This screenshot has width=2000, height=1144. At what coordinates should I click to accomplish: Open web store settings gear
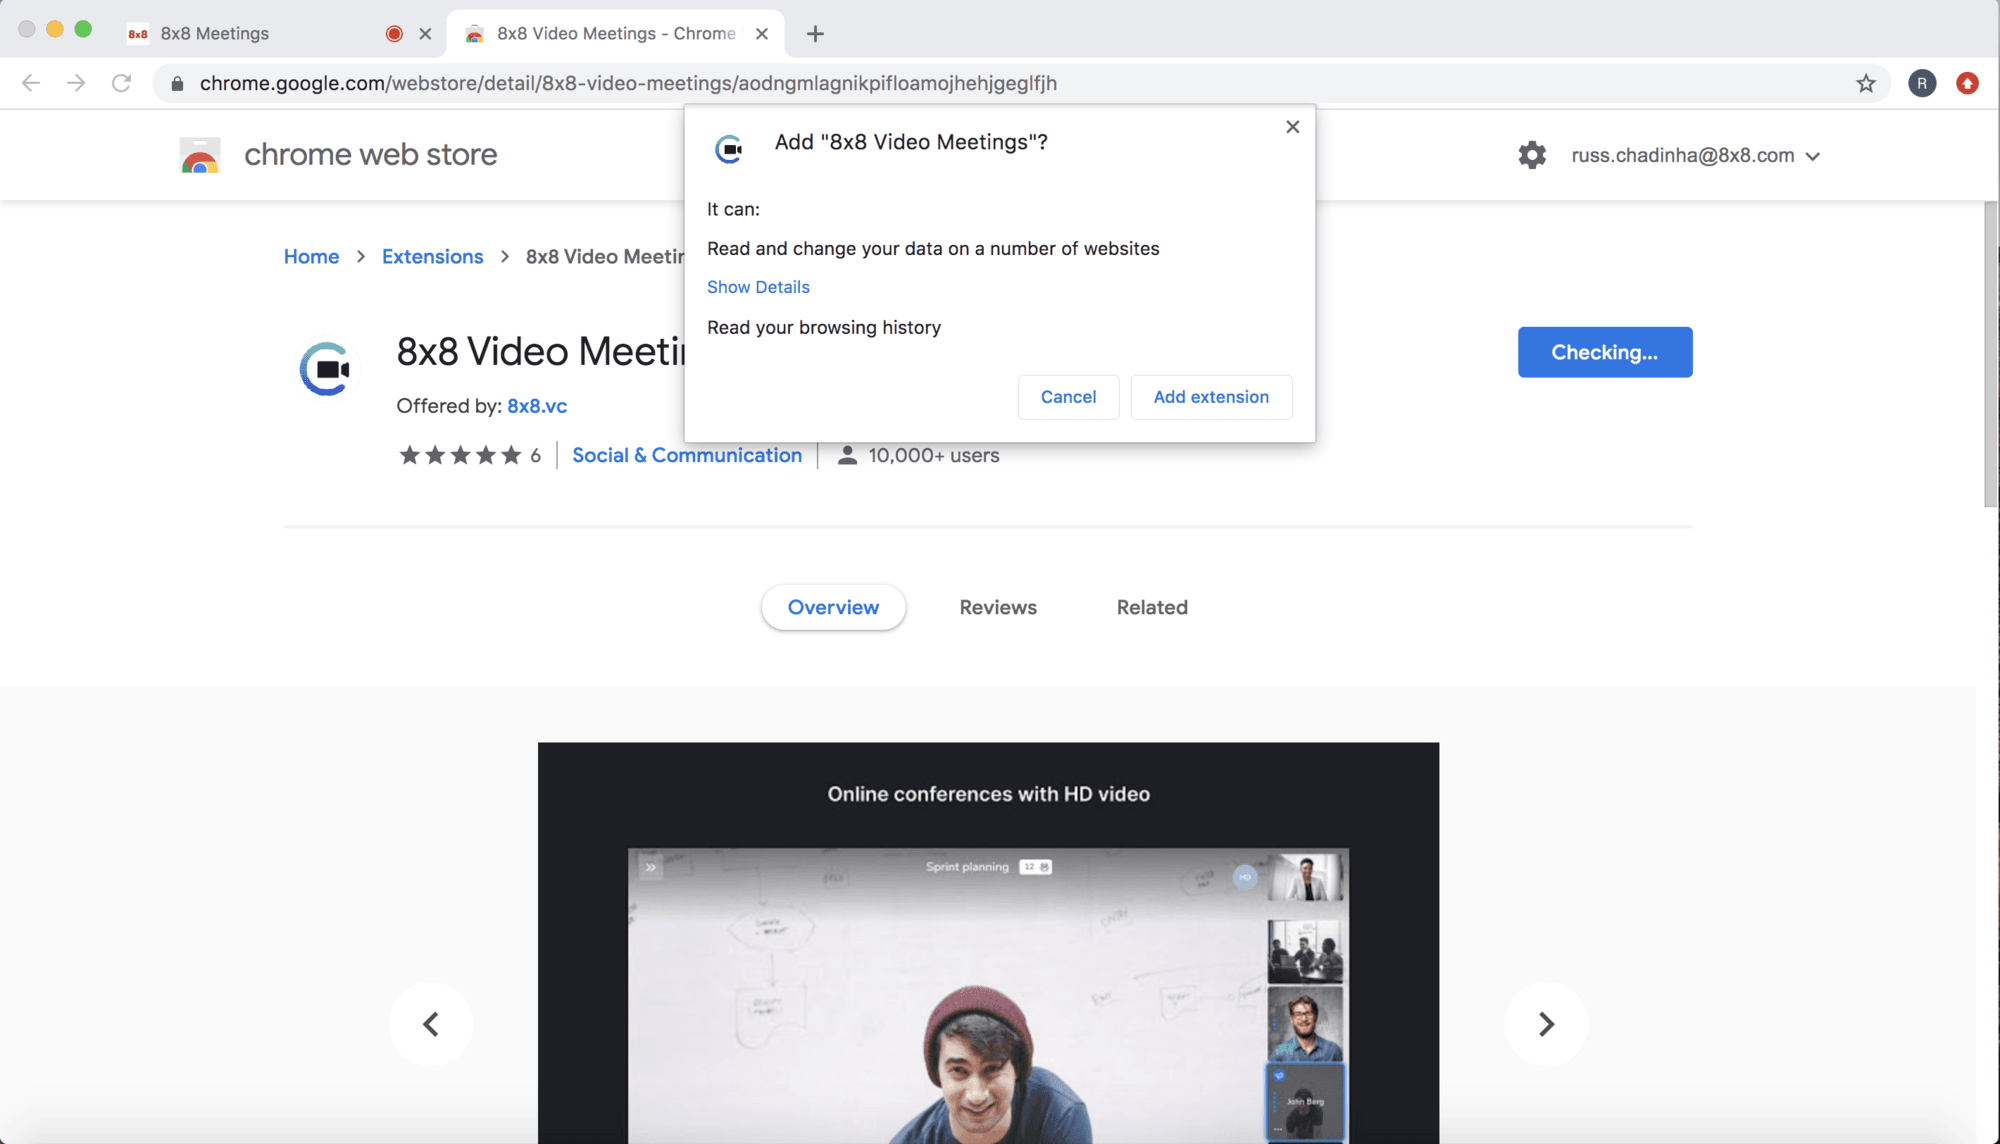pos(1532,155)
